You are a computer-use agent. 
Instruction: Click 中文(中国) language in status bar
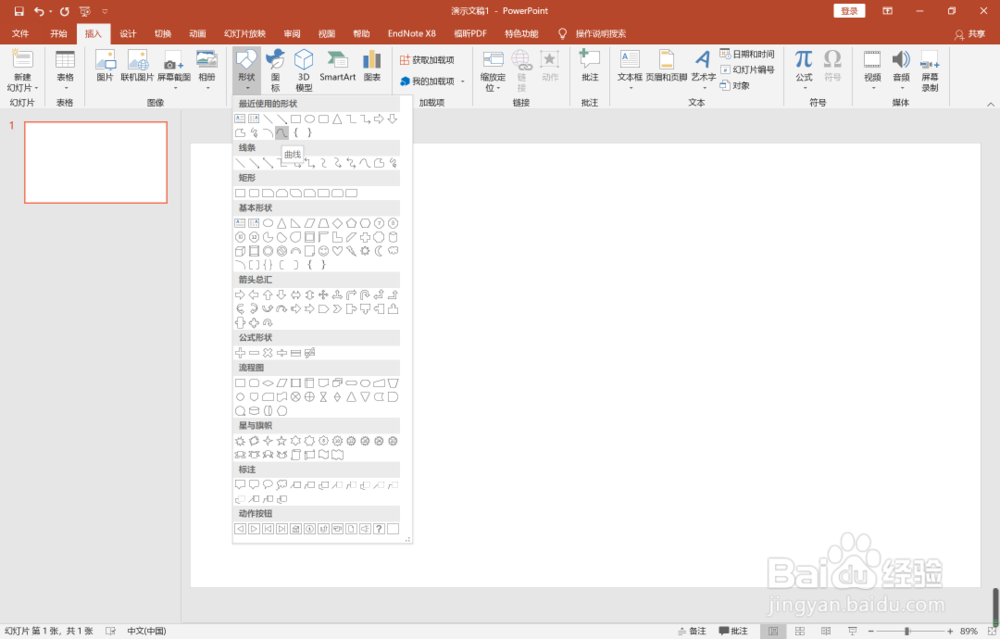pos(147,631)
